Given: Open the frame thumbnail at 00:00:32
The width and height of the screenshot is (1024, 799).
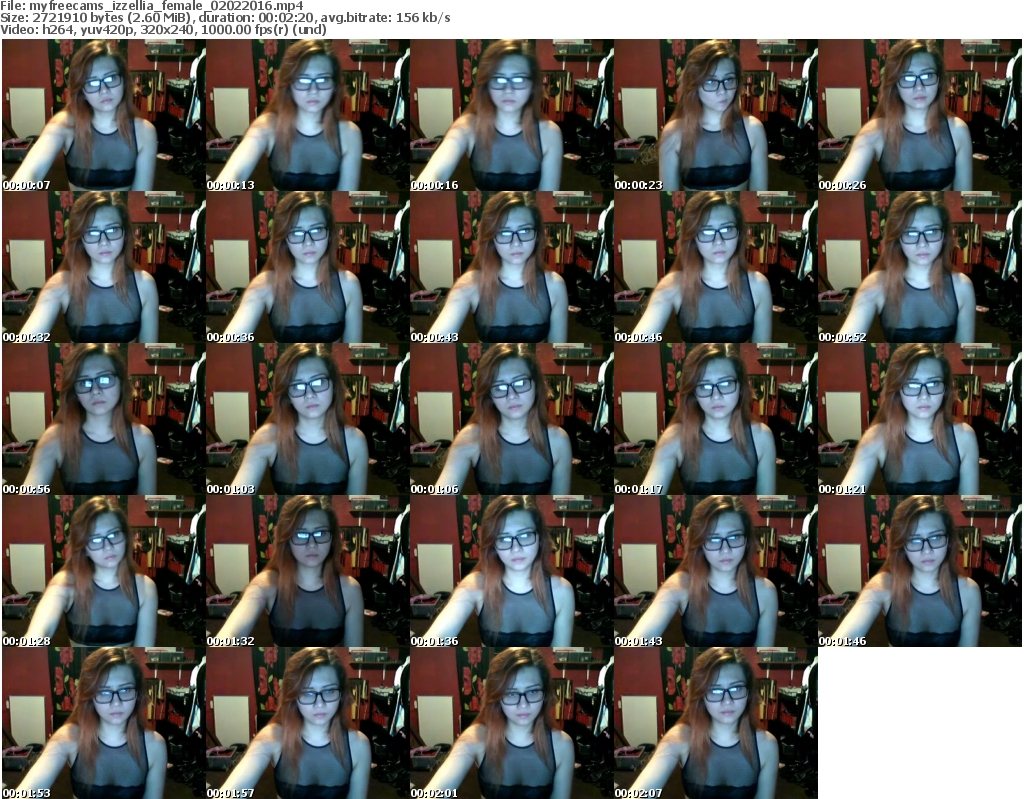Looking at the screenshot, I should click(104, 267).
